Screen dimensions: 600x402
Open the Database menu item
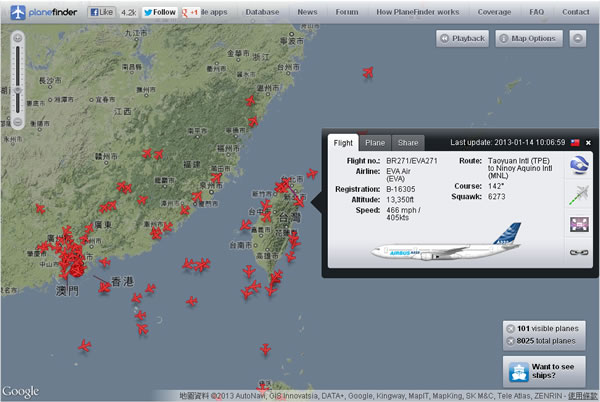point(262,12)
